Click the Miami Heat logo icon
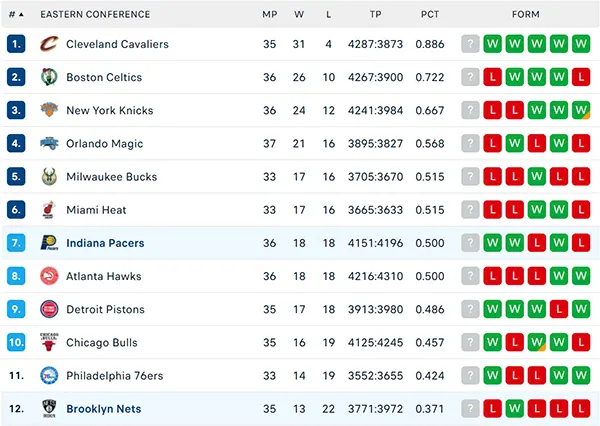This screenshot has height=426, width=600. [49, 210]
